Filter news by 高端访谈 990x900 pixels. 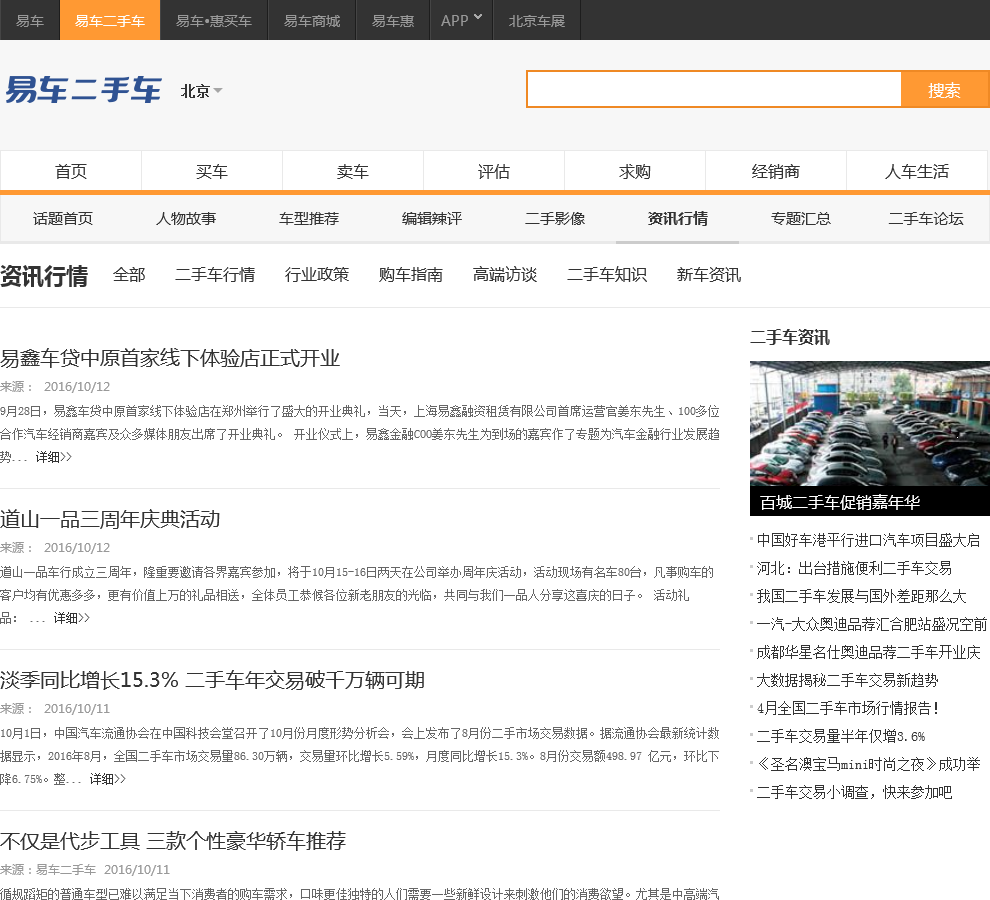pyautogui.click(x=504, y=275)
